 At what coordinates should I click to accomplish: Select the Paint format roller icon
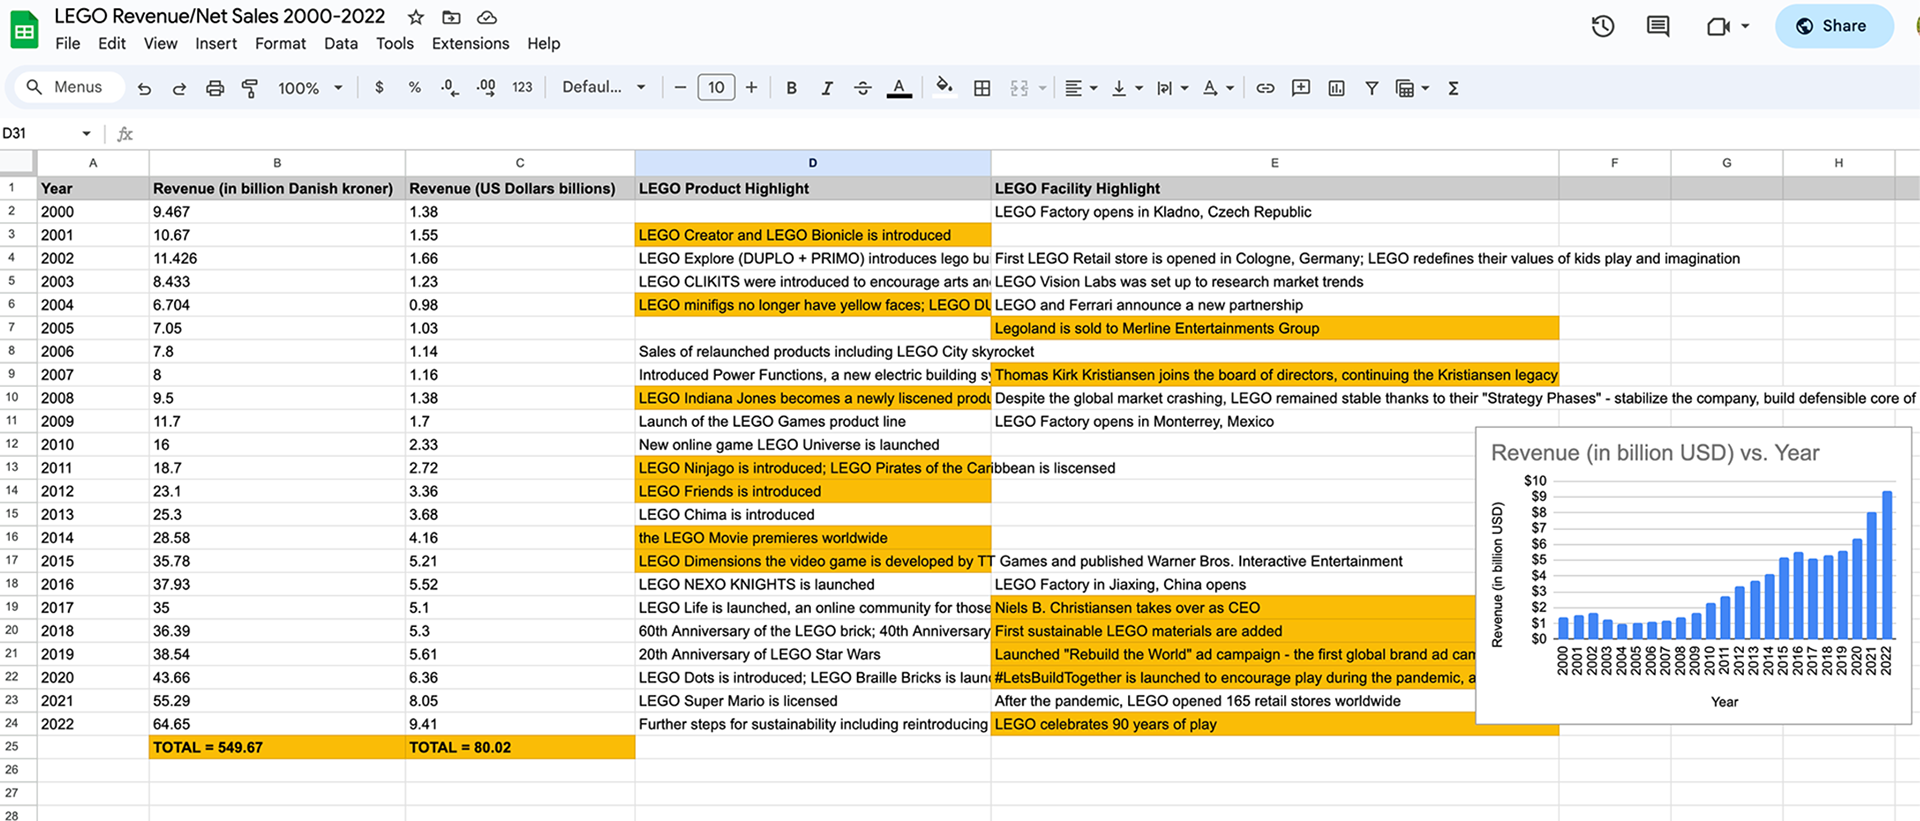tap(250, 88)
